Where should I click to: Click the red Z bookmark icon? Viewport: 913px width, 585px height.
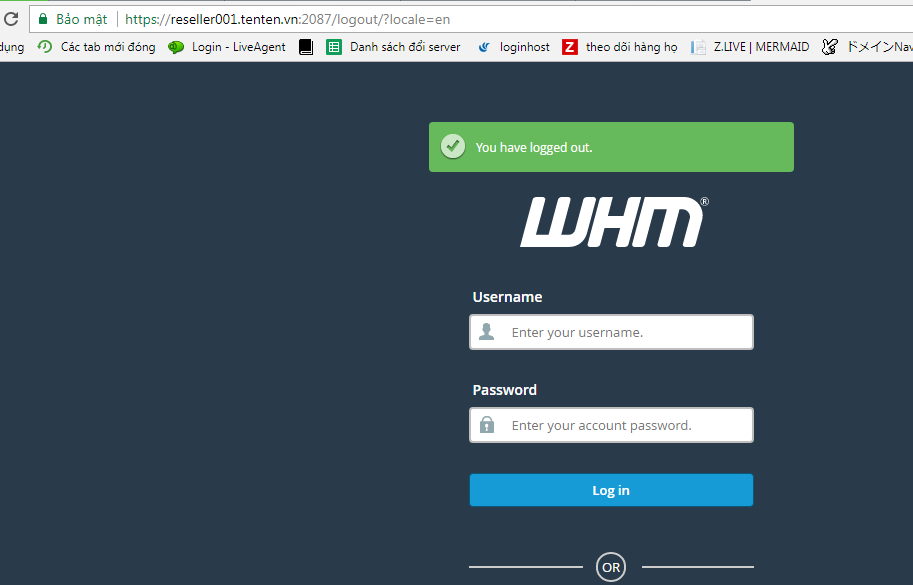coord(570,47)
